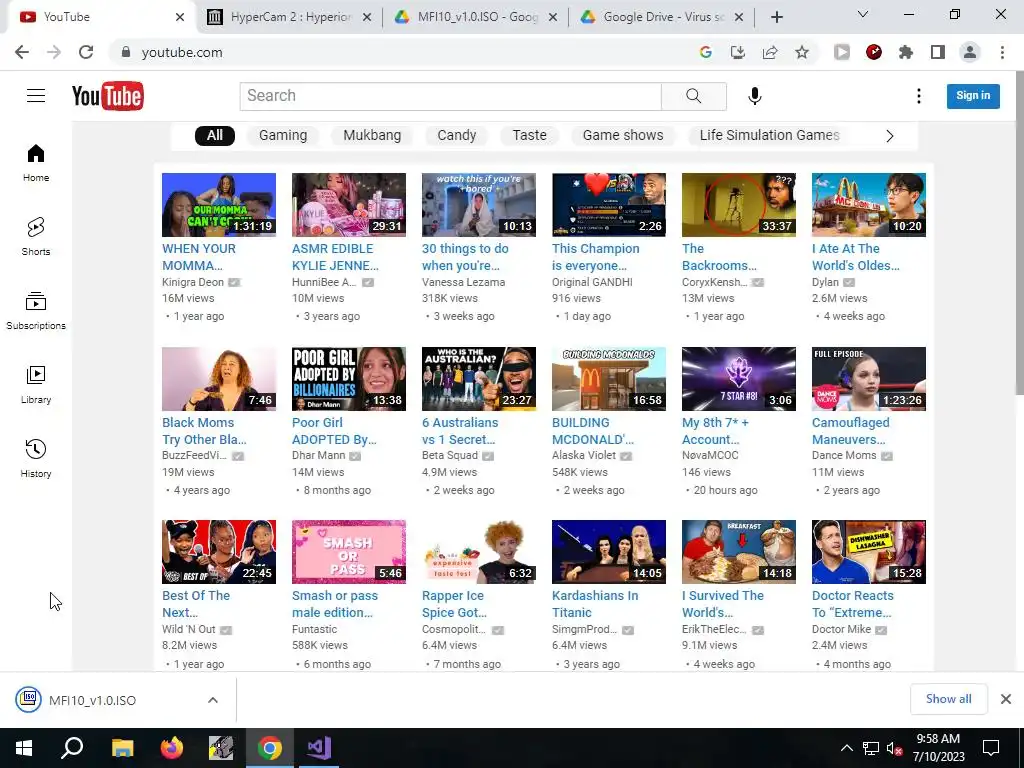Open tab search dropdown arrow
The image size is (1024, 768).
pyautogui.click(x=863, y=14)
